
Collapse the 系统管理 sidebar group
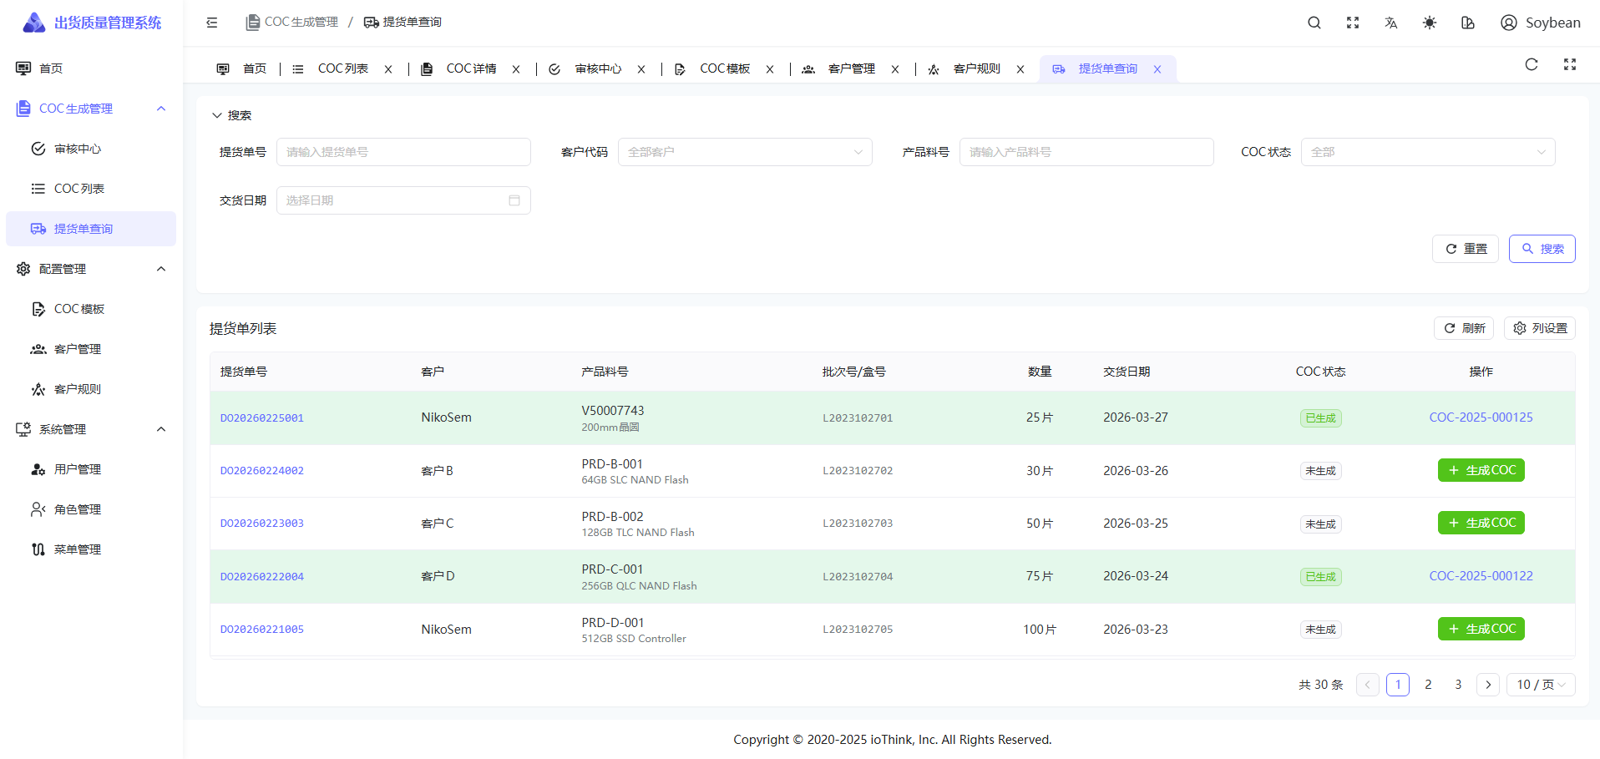pos(161,429)
